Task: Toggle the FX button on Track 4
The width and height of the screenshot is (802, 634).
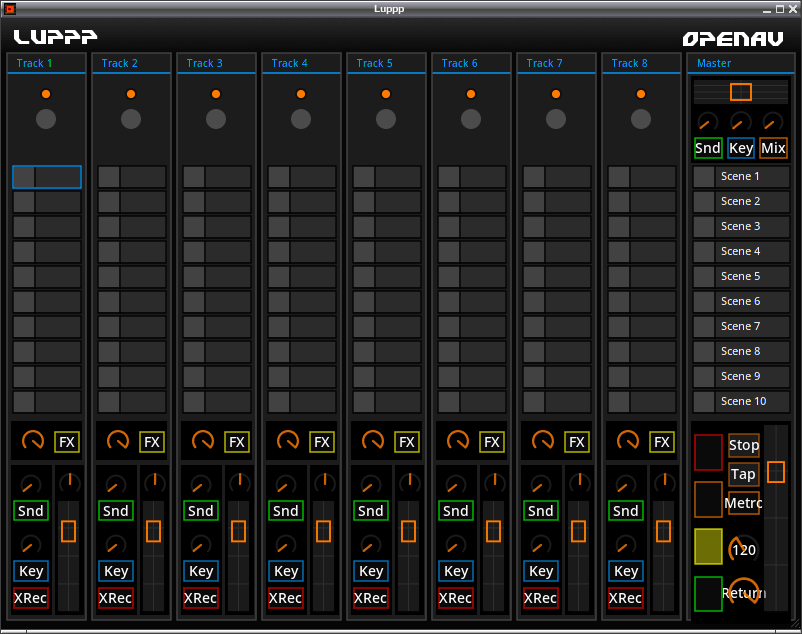Action: click(322, 442)
